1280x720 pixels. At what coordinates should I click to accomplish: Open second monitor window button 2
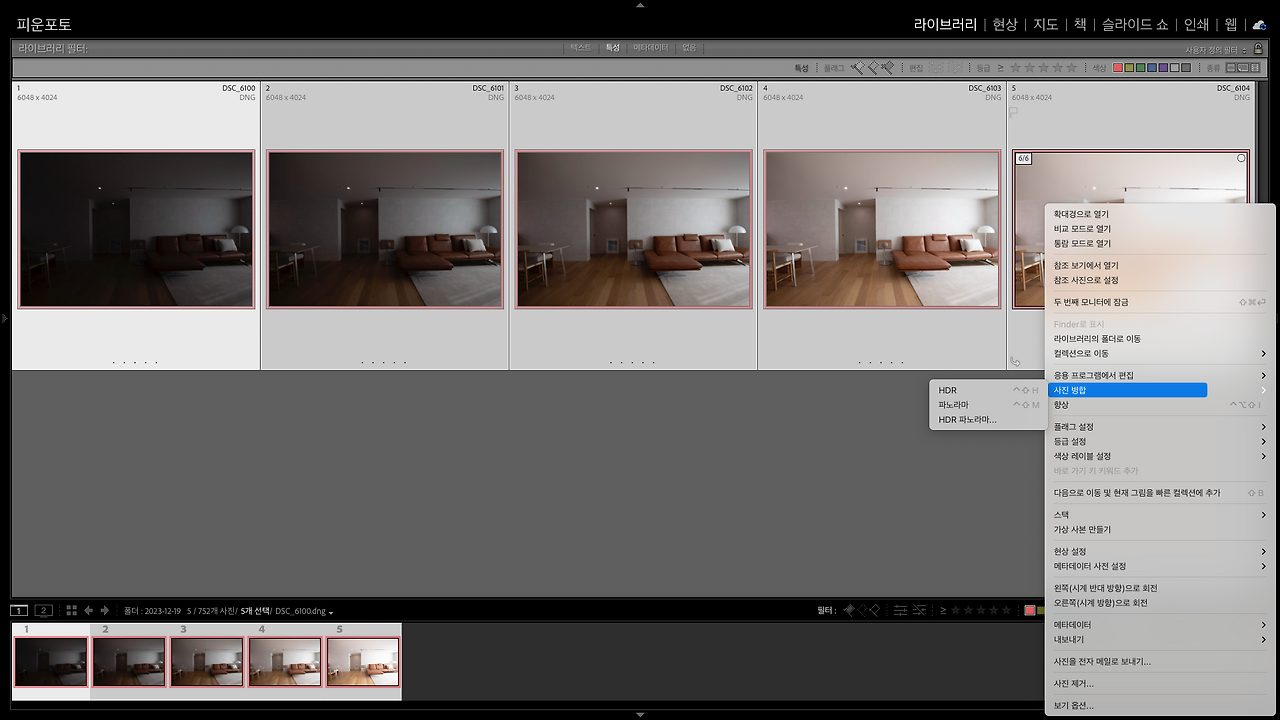[x=43, y=610]
